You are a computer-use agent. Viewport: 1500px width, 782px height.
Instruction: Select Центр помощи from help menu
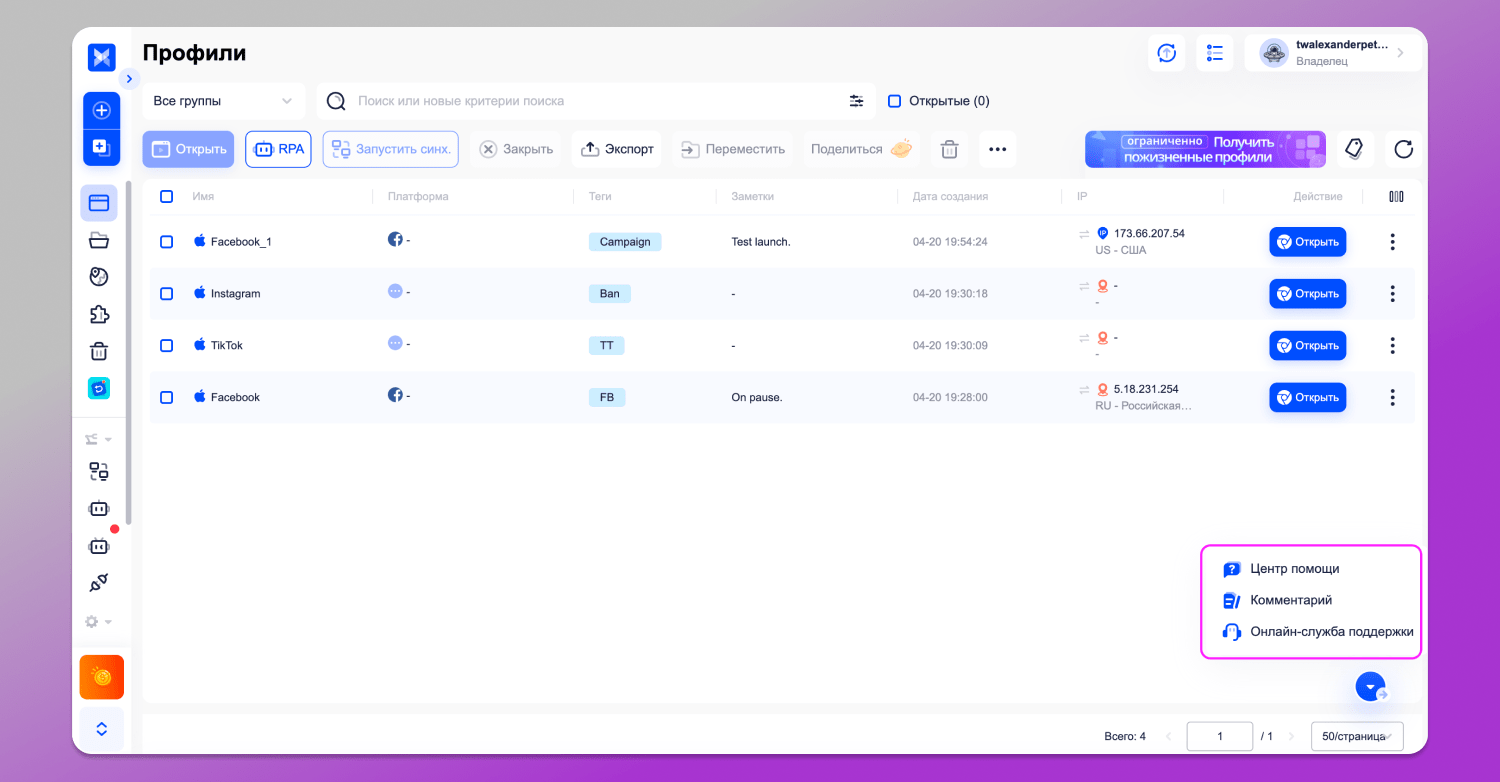(x=1294, y=569)
